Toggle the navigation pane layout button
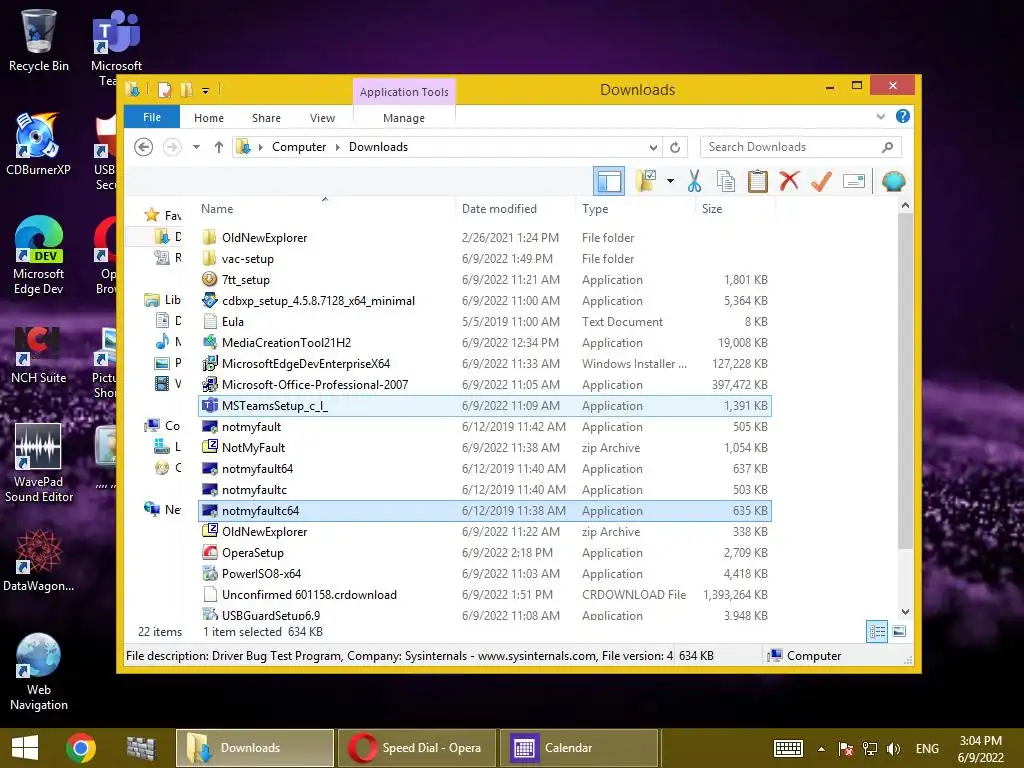This screenshot has width=1024, height=768. coord(609,181)
